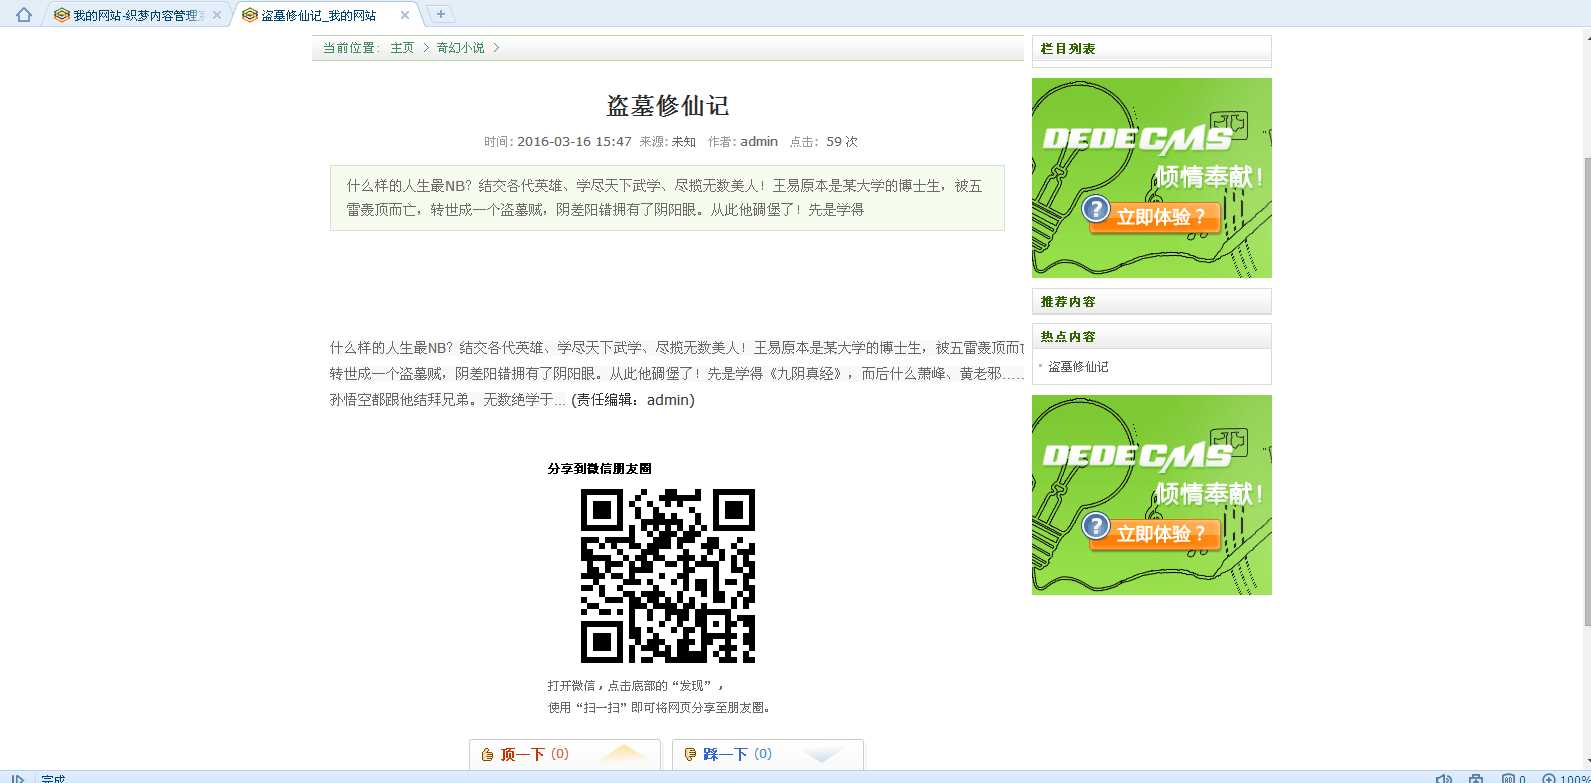This screenshot has width=1591, height=783.
Task: Click the 打开微信 instructions text under the QR code
Action: pyautogui.click(x=660, y=696)
